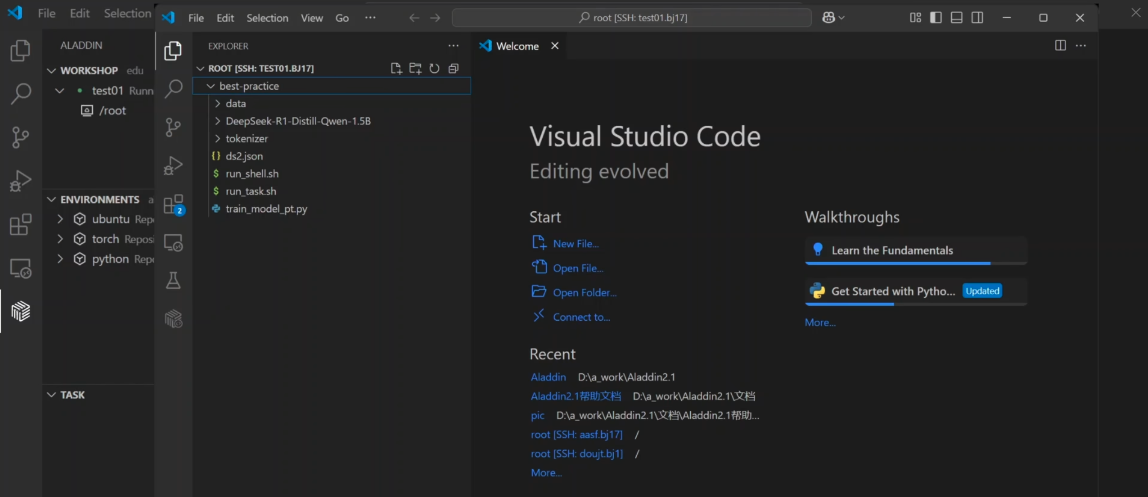Close the Welcome tab
Screen dimensions: 1148x497
point(554,46)
